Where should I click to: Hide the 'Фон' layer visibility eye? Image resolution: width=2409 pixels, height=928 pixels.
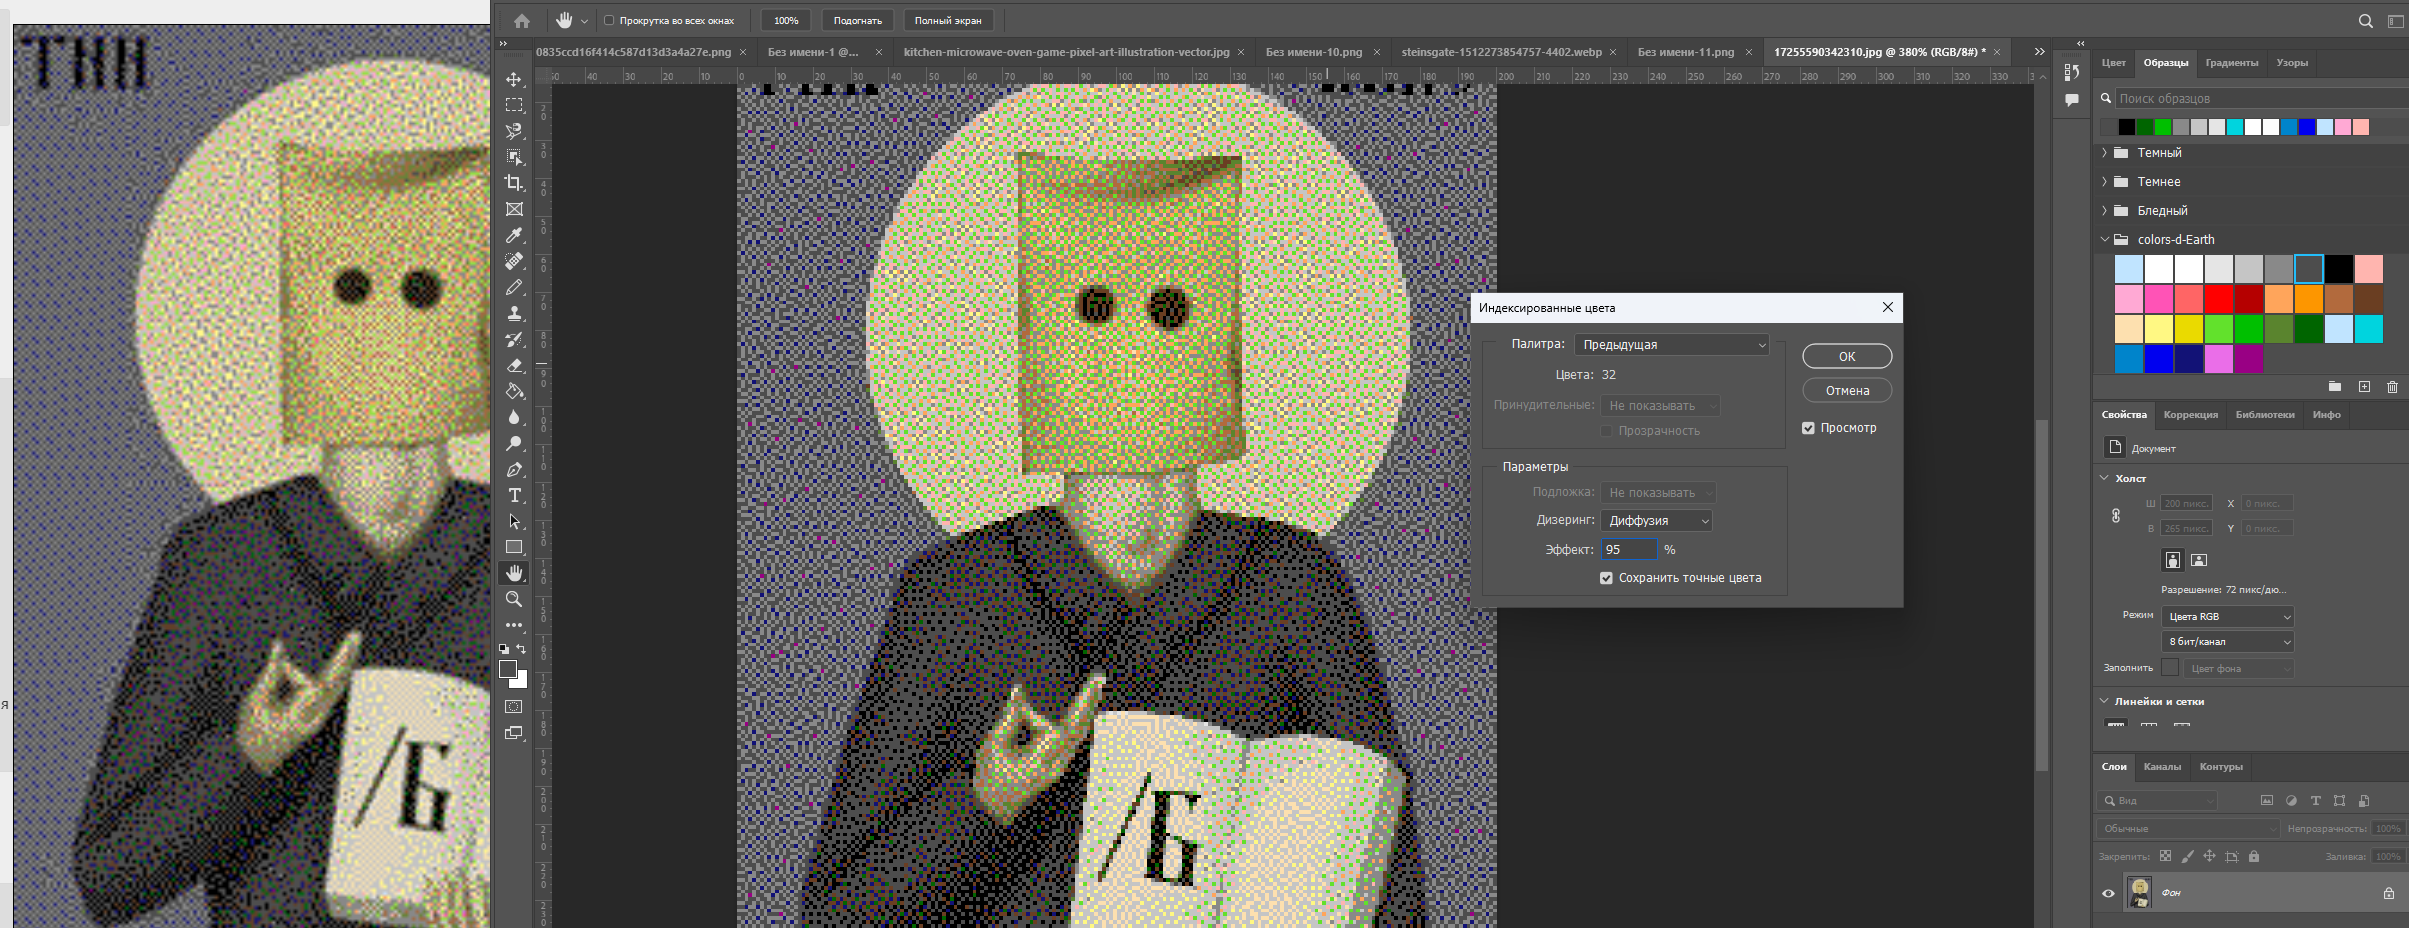[x=2108, y=893]
